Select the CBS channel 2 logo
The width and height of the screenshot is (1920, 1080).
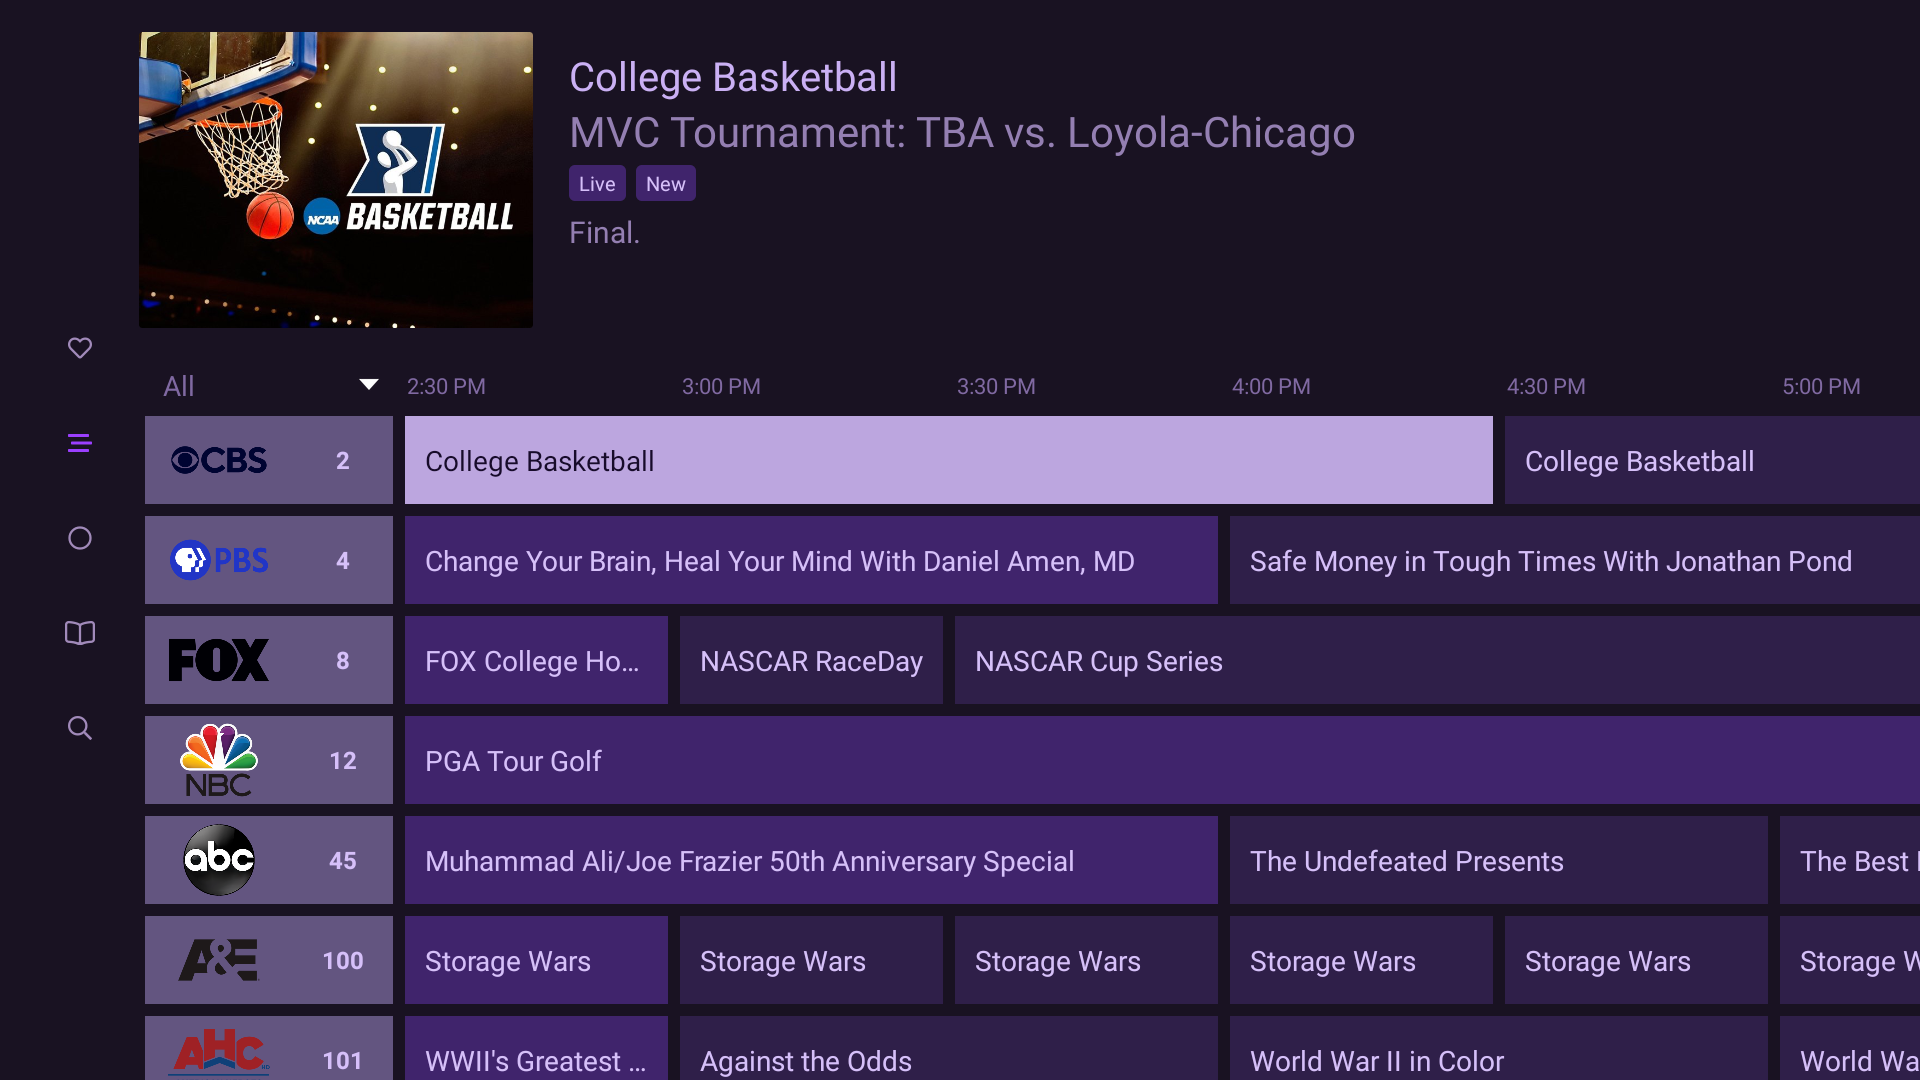[x=219, y=460]
